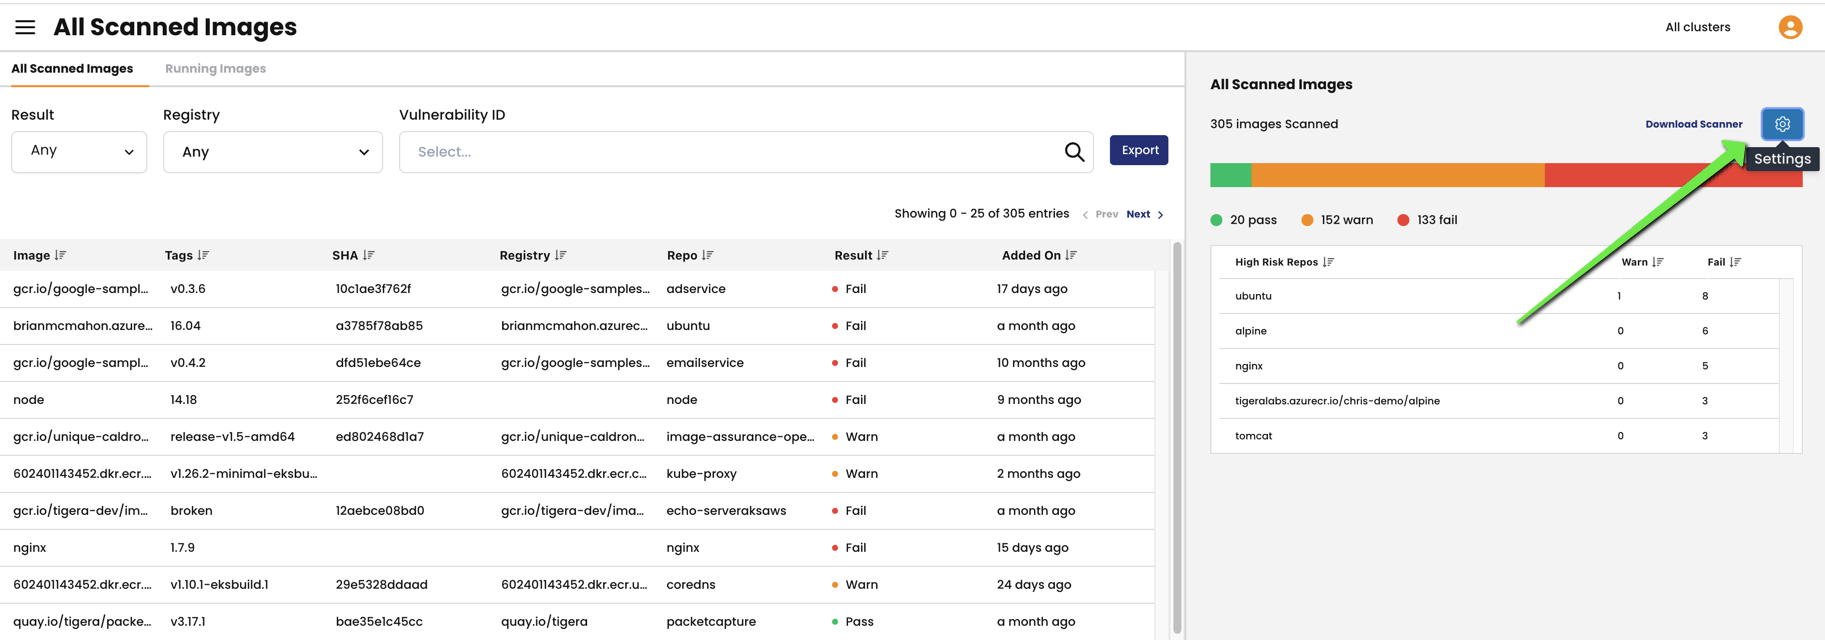1825x640 pixels.
Task: Click registry cell quay.io/tigera
Action: [544, 622]
